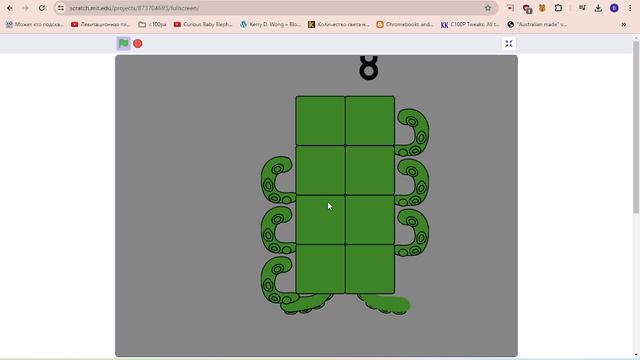
Task: Click the black number 8 above the character
Action: (x=369, y=67)
